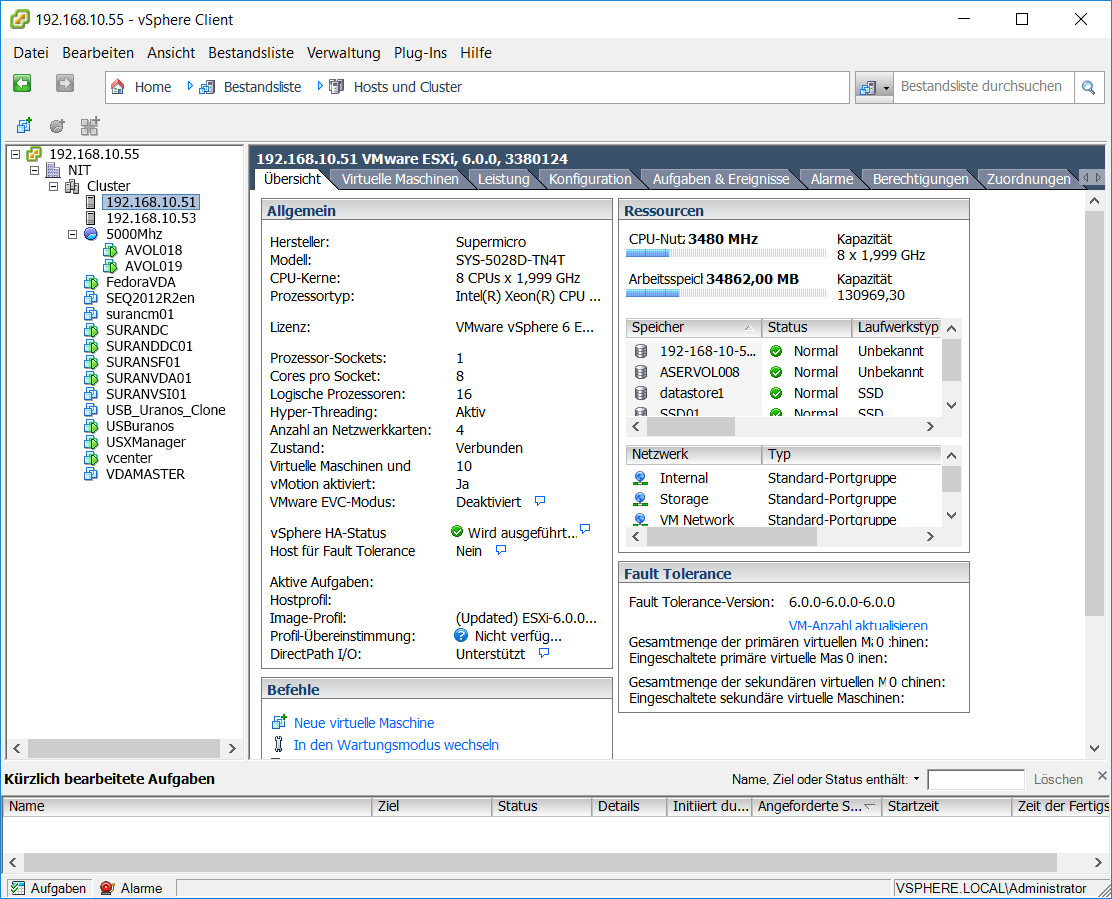Select the AVOL019 virtual machine
Screen dimensions: 1112x899
tap(153, 267)
